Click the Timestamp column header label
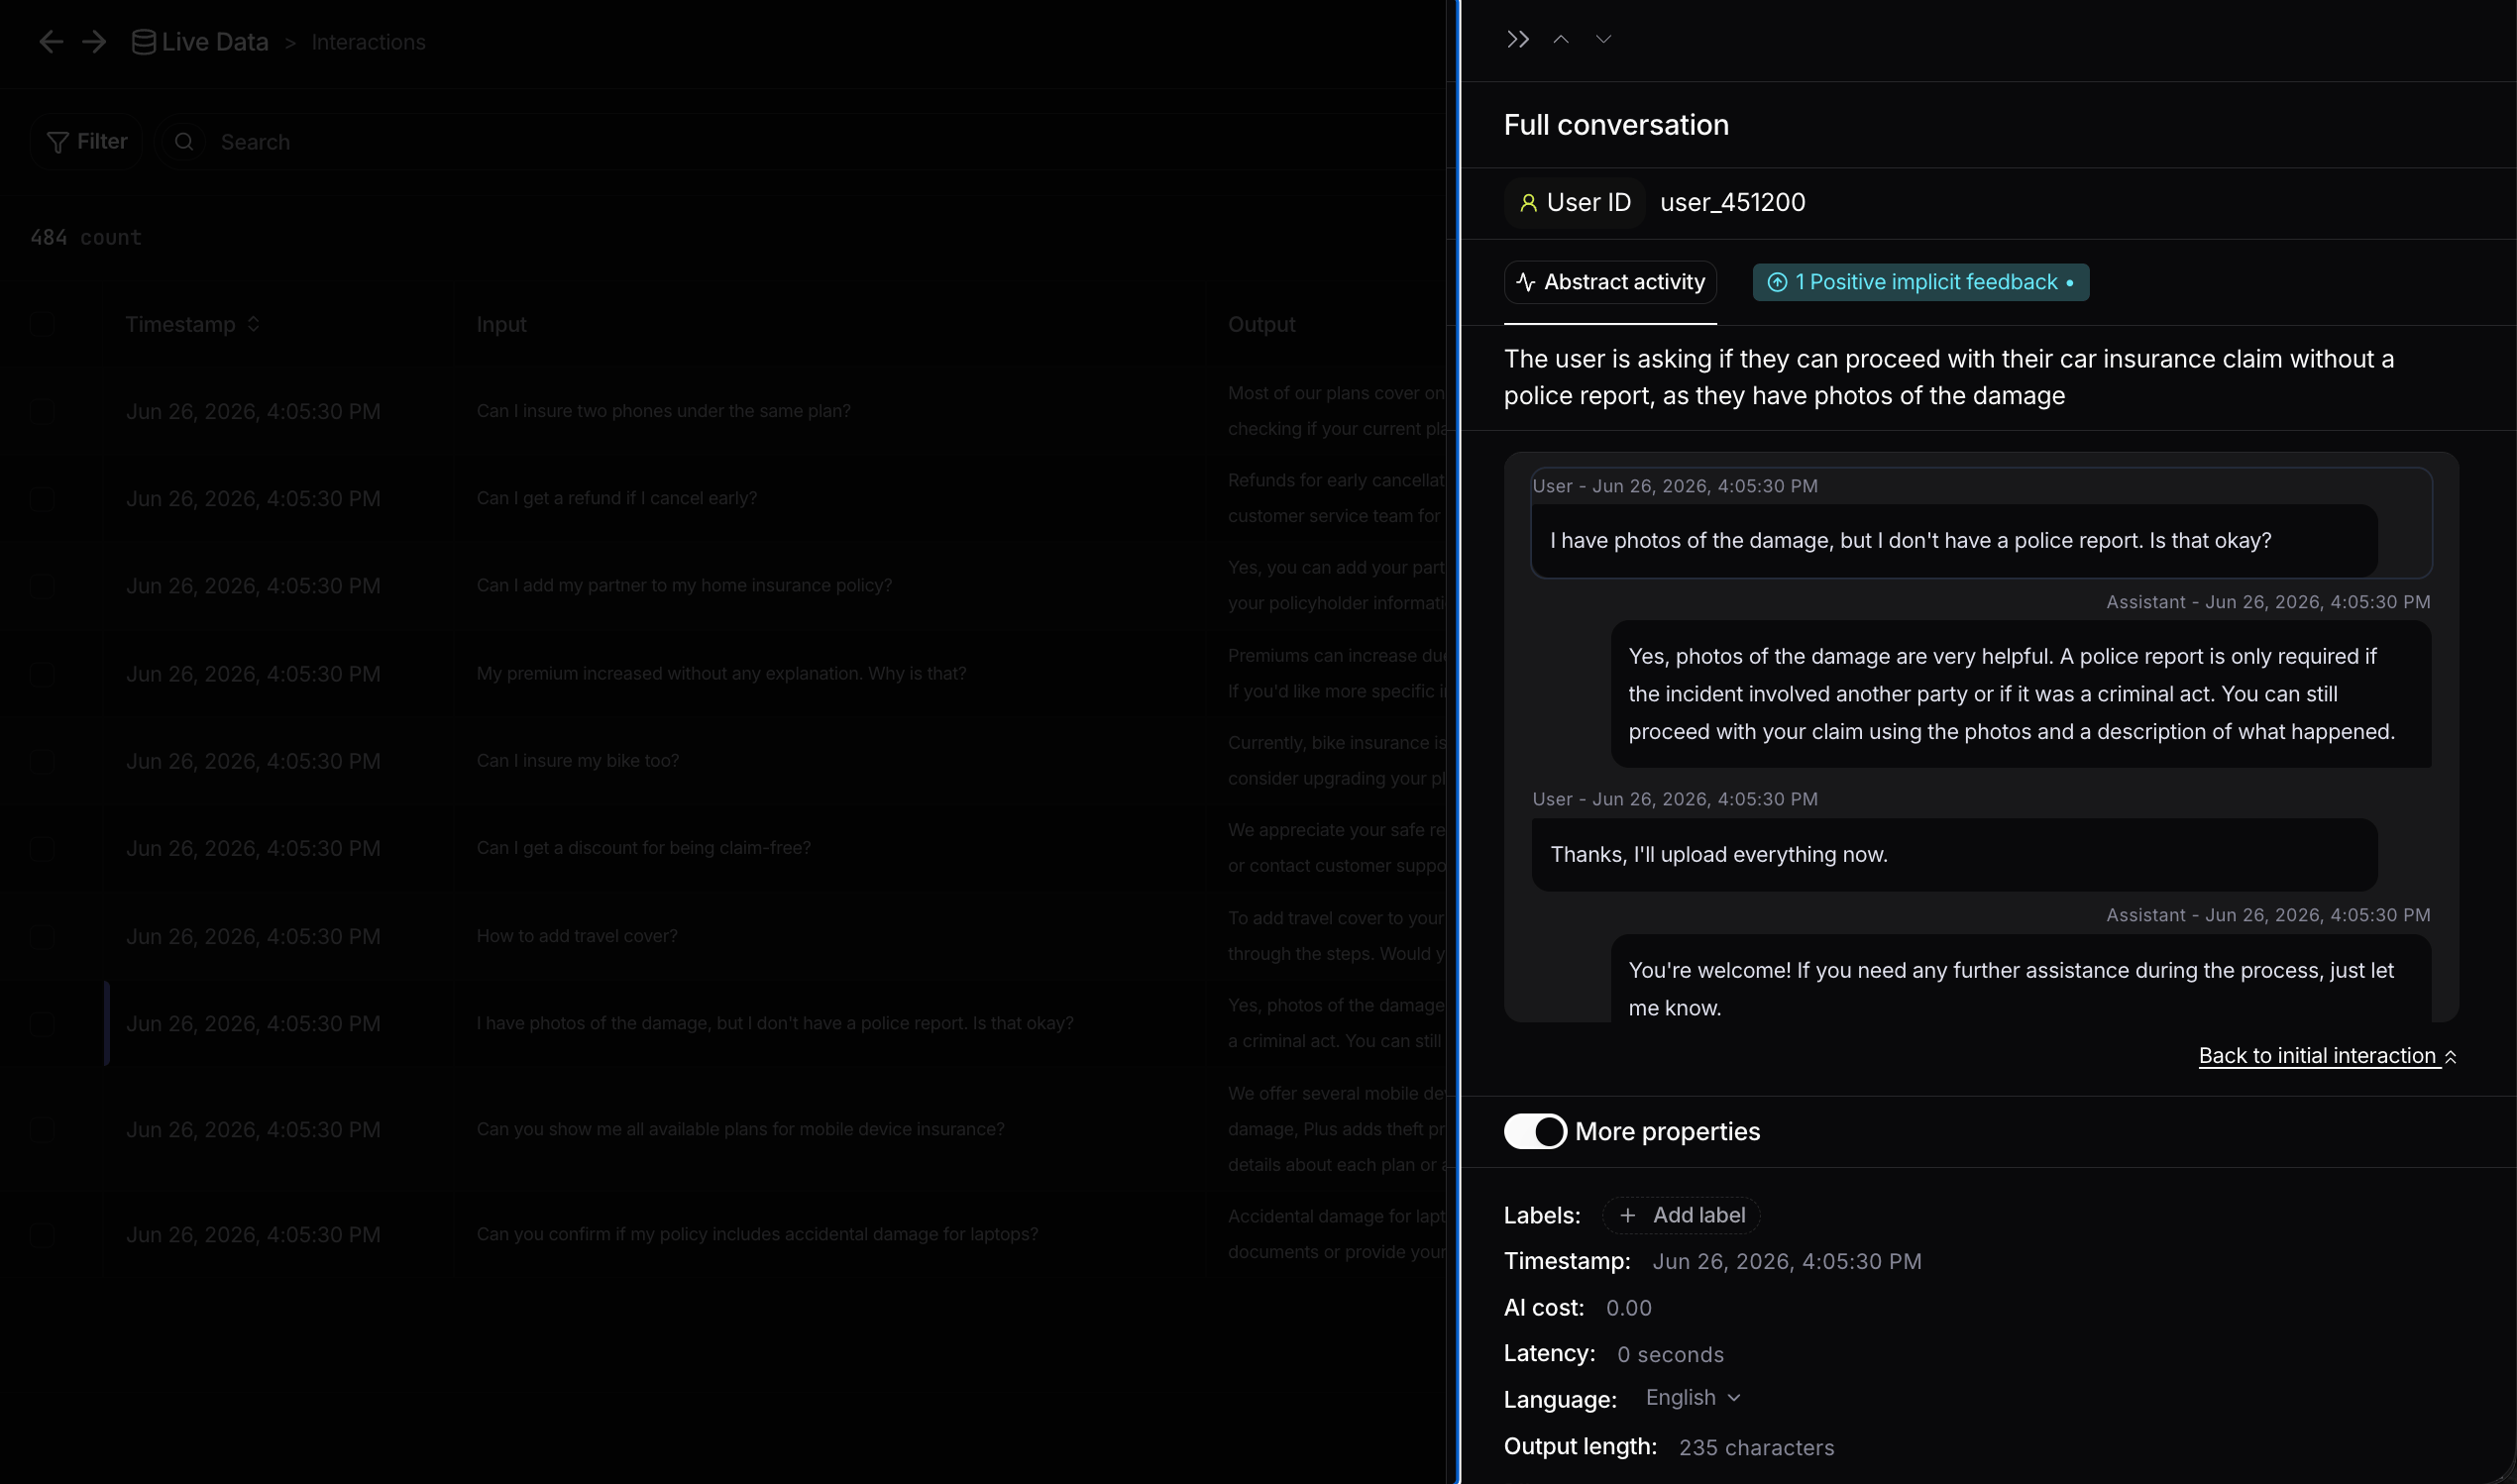This screenshot has width=2517, height=1484. [180, 324]
